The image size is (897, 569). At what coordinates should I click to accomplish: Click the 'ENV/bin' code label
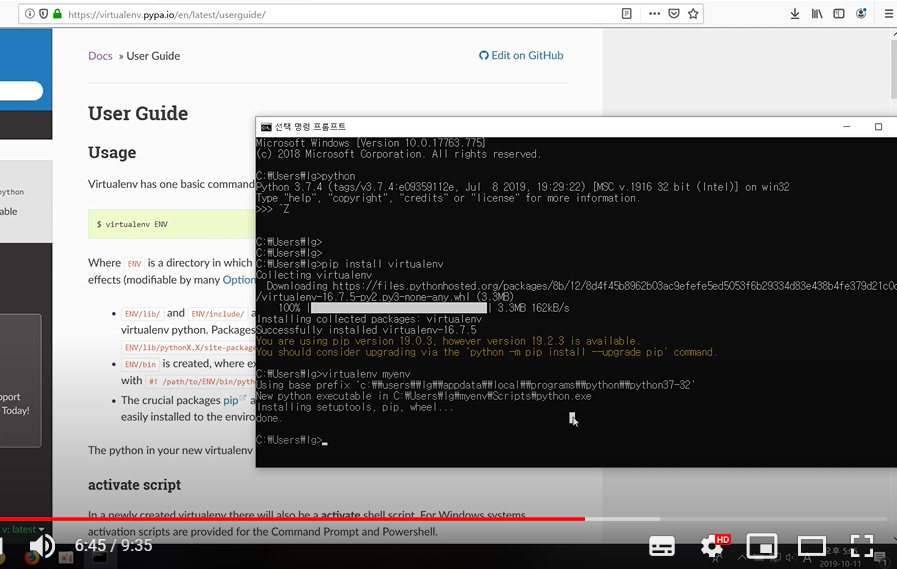(x=140, y=364)
